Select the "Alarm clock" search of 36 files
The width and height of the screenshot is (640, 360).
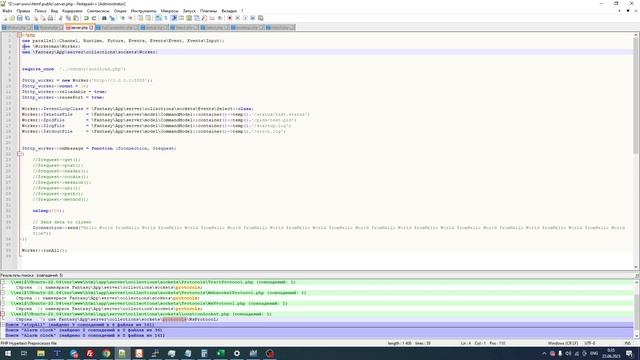(318, 330)
